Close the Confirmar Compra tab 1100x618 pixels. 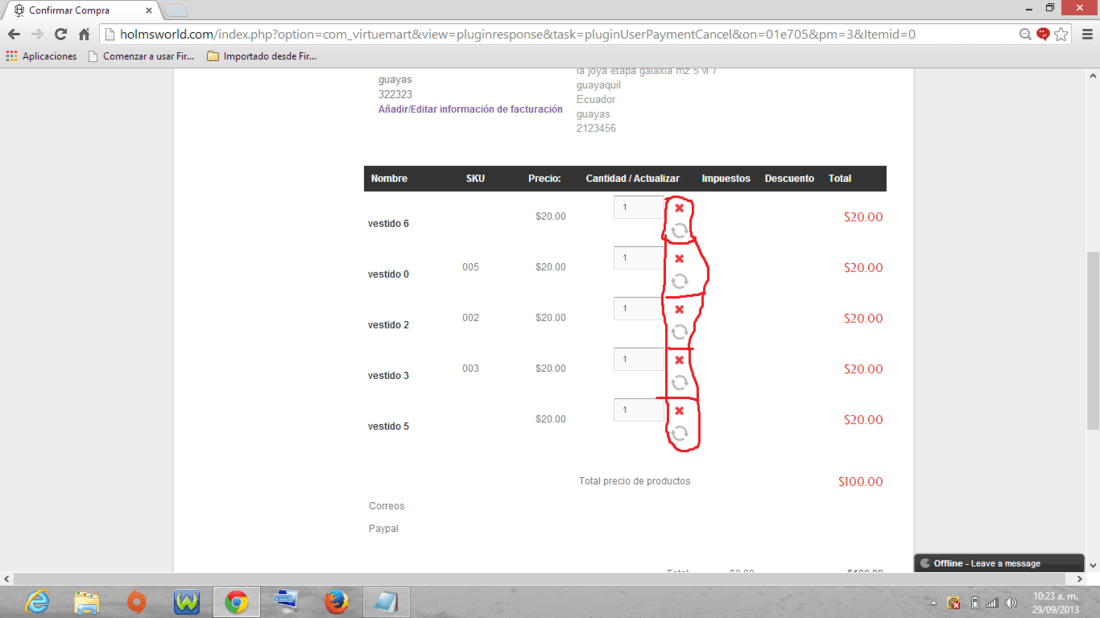pos(149,11)
